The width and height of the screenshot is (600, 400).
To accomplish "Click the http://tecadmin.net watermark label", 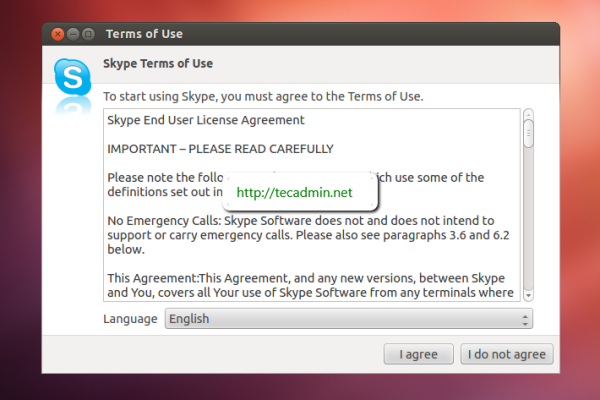I will point(293,191).
